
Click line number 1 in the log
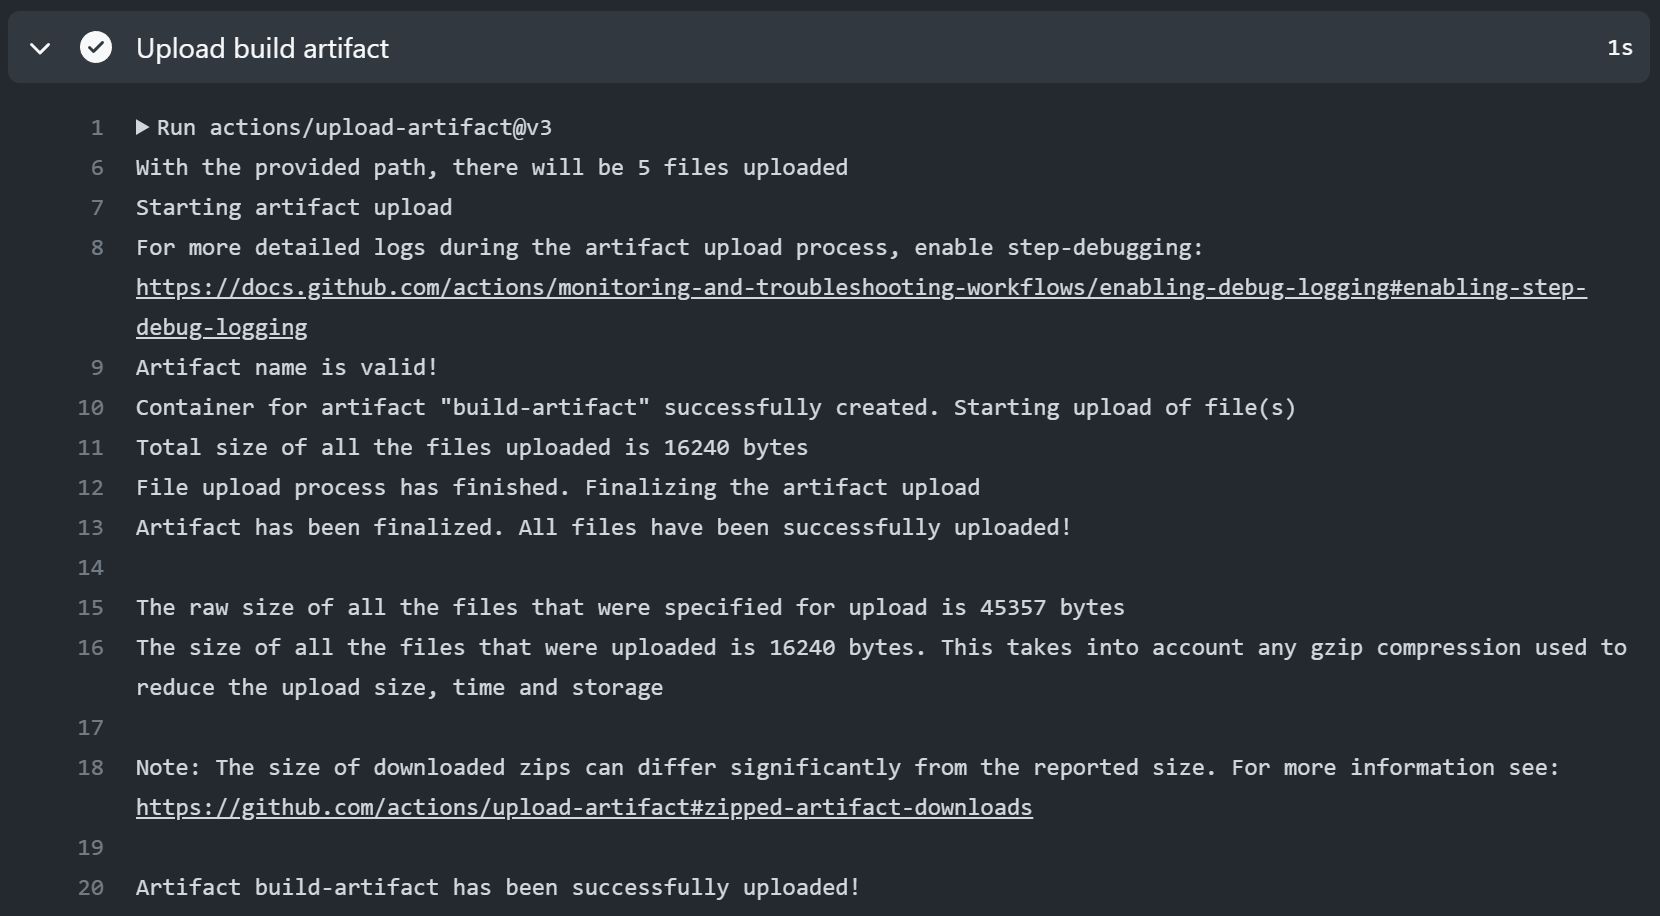(x=97, y=128)
